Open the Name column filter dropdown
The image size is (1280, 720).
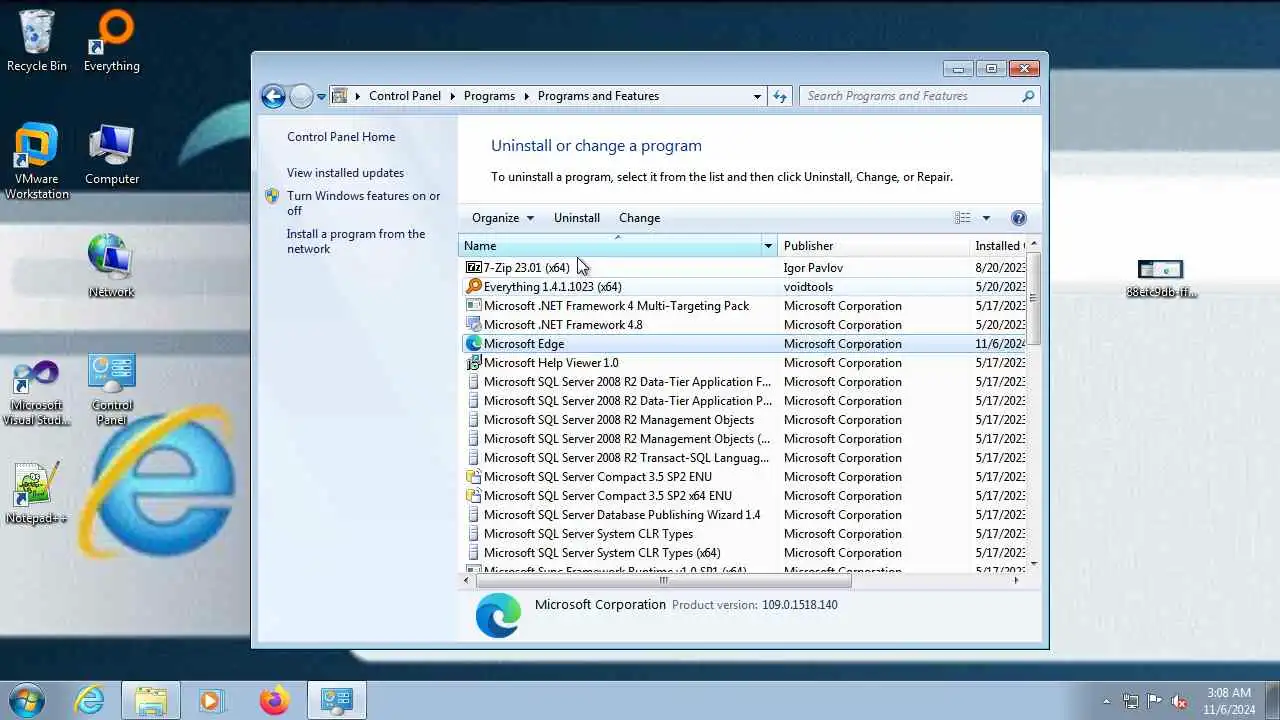pos(768,246)
